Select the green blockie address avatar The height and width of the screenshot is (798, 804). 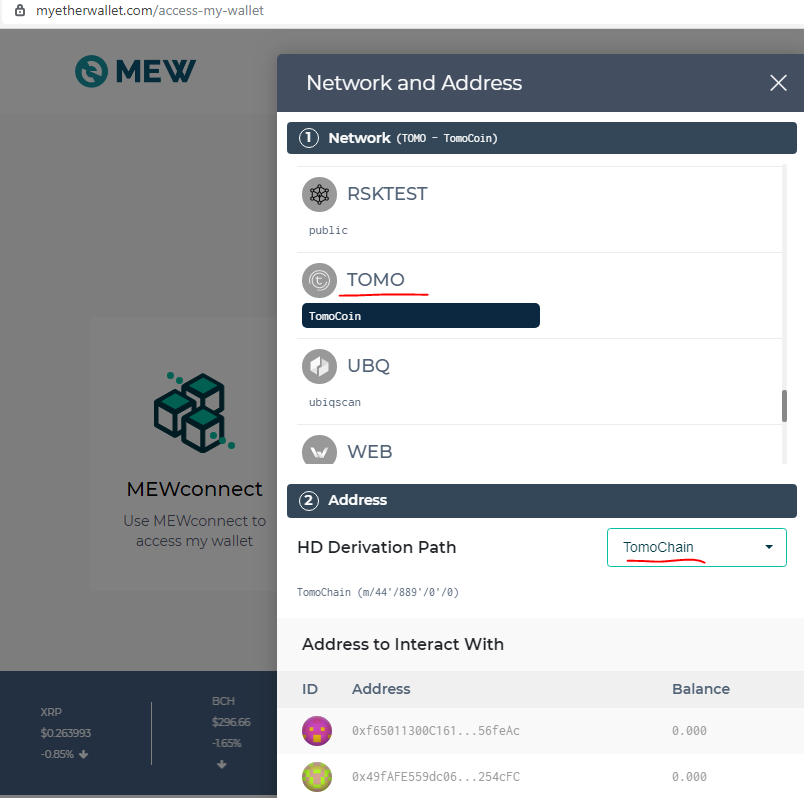tap(316, 777)
